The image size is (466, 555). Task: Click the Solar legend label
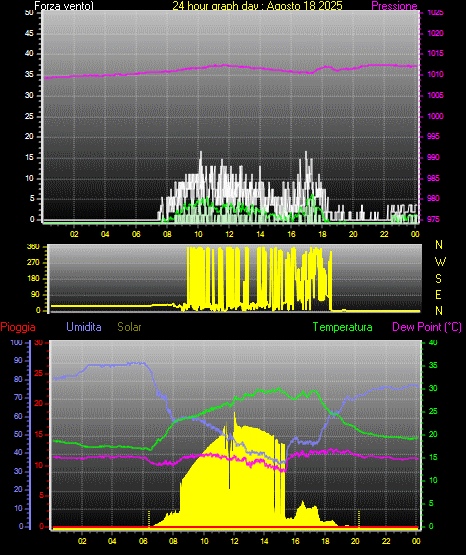tap(129, 327)
